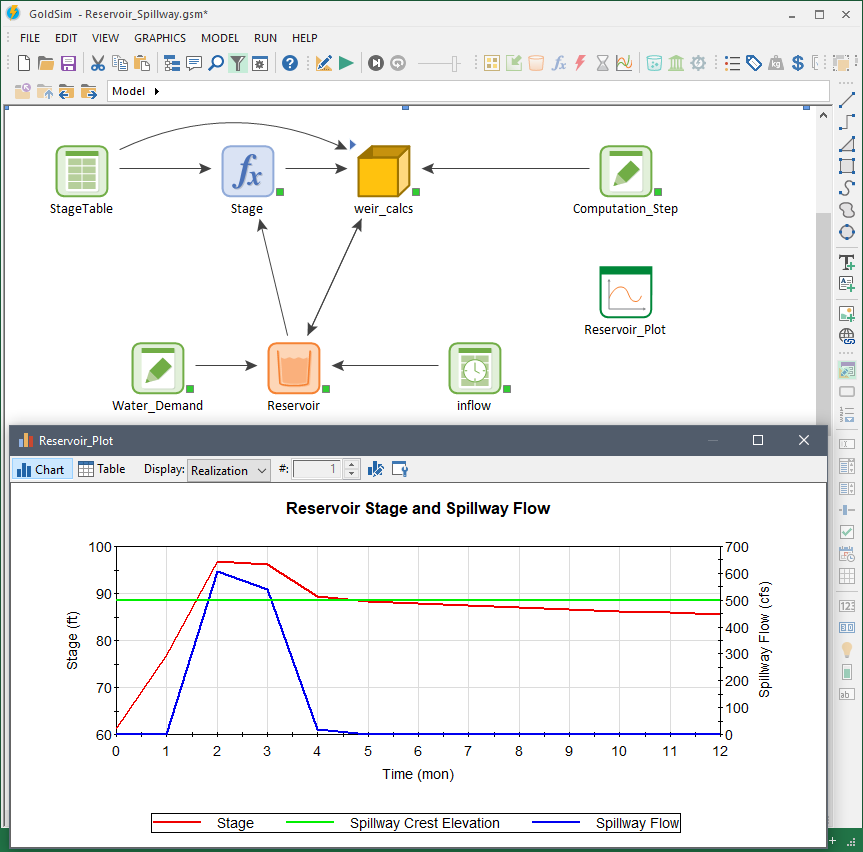
Task: Open the HELP menu
Action: click(304, 38)
